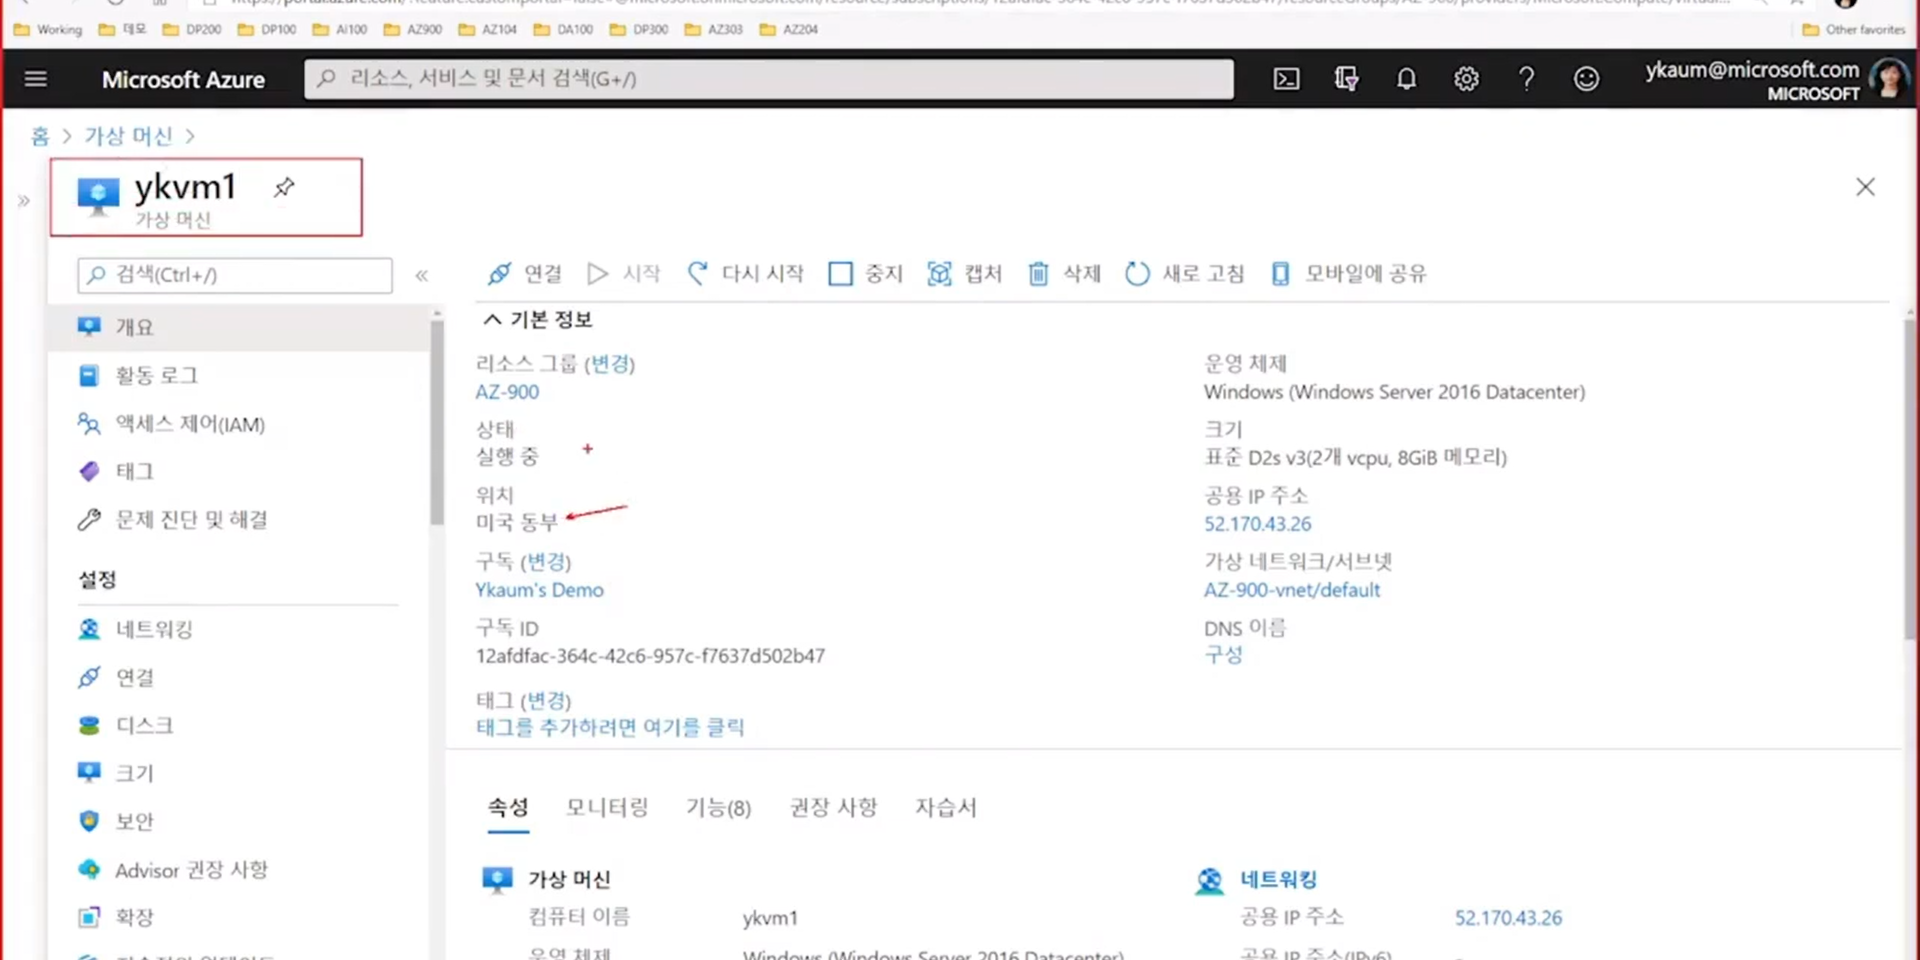Screen dimensions: 1920x960
Task: Click the 홈 breadcrumb
Action: click(40, 136)
